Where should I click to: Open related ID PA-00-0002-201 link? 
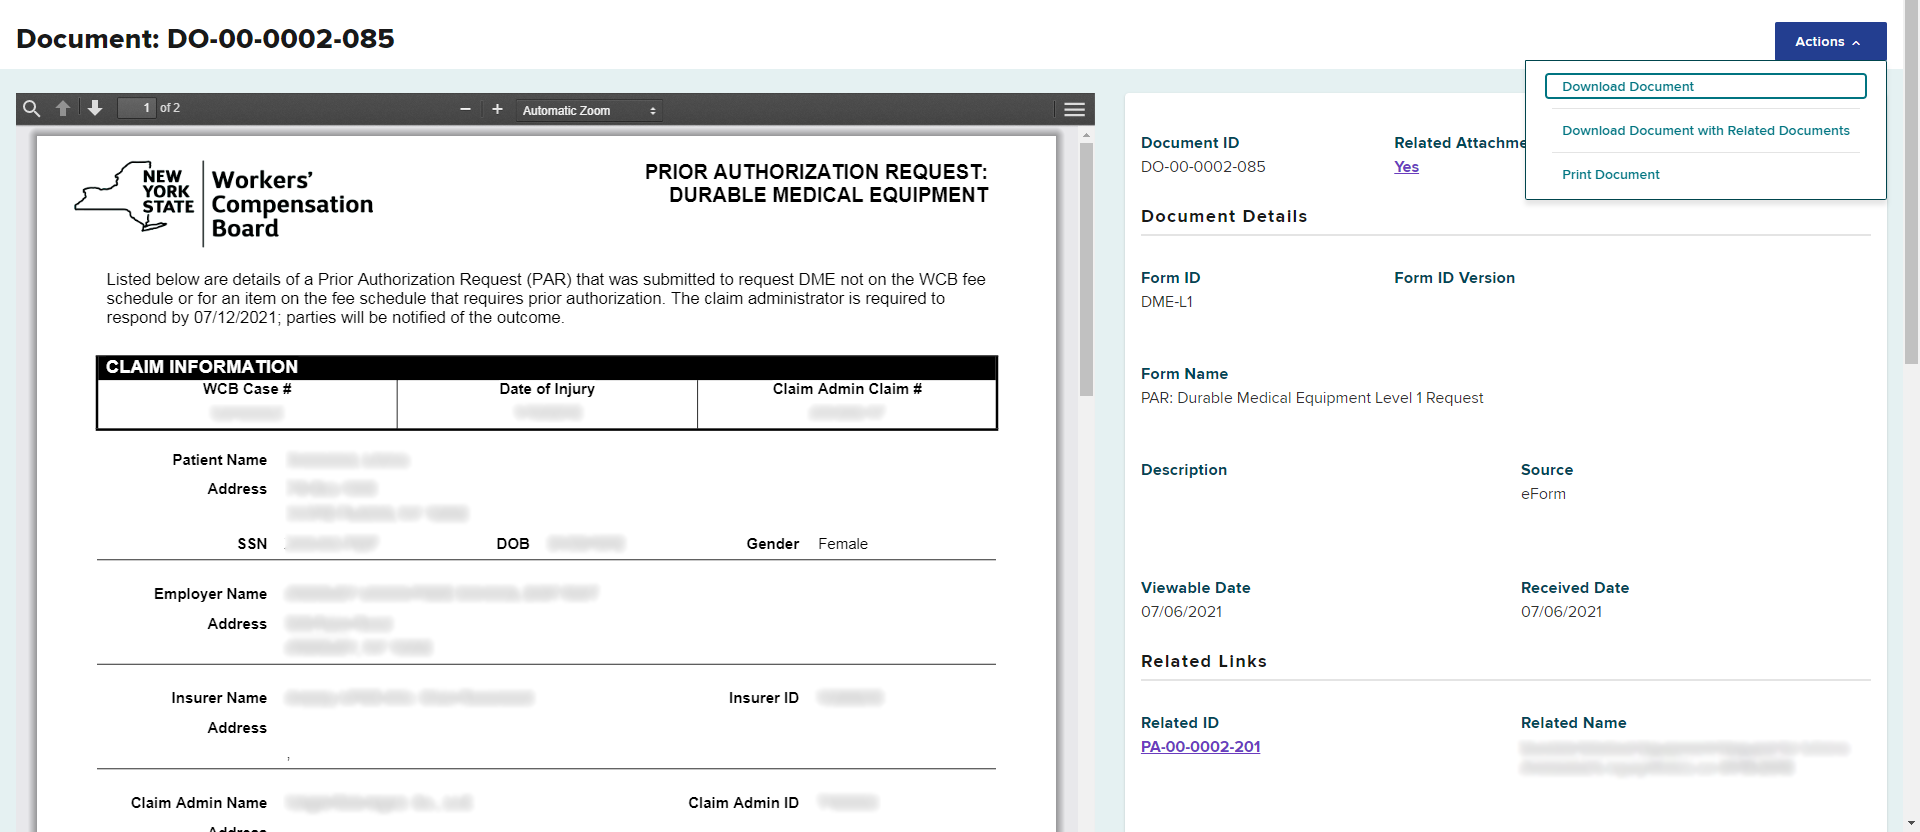click(1200, 747)
